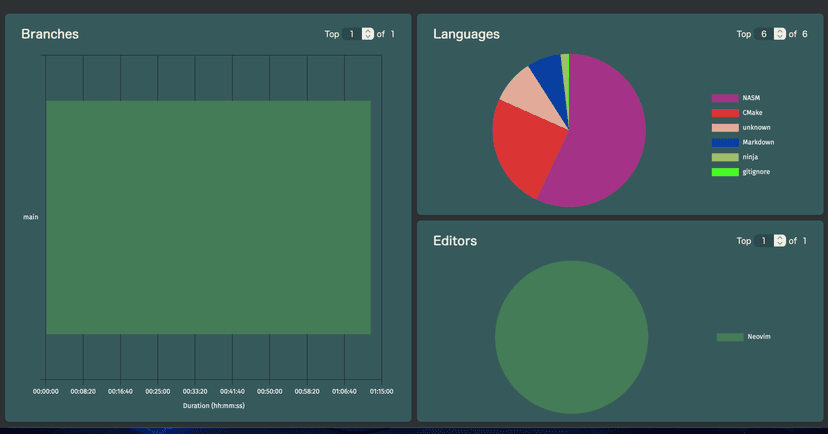The height and width of the screenshot is (434, 828).
Task: Toggle the NASM legend color swatch
Action: pyautogui.click(x=725, y=98)
